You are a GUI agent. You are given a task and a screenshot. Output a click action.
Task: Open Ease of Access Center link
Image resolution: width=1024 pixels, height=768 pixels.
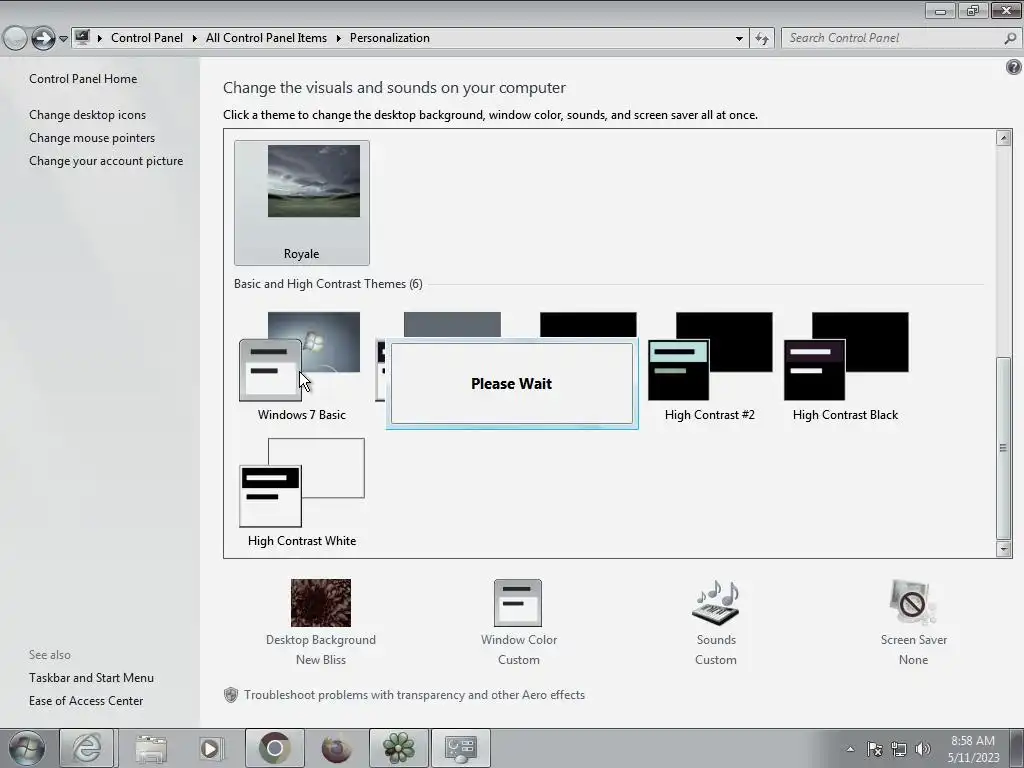pos(86,701)
